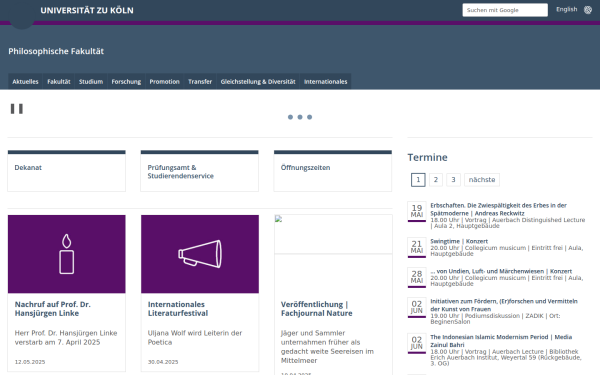This screenshot has height=375, width=600.
Task: Click text 'verstarb am 7. April 2025'
Action: 57,342
